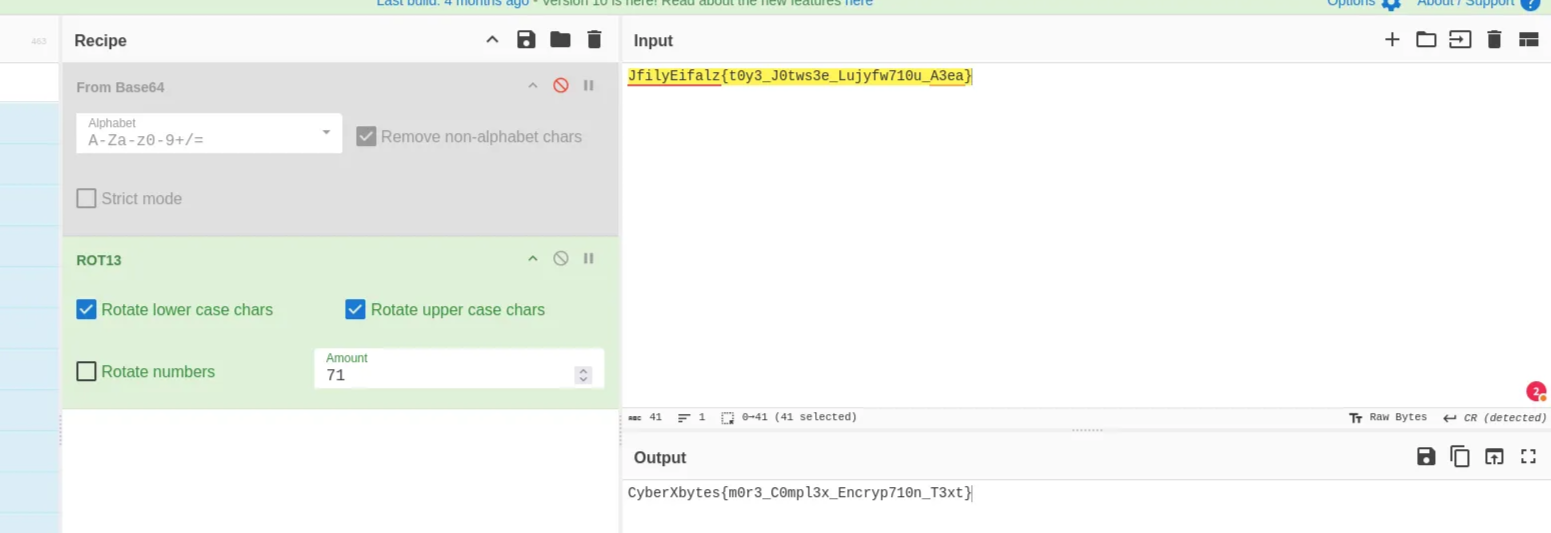Save the current recipe
This screenshot has width=1551, height=533.
pyautogui.click(x=526, y=40)
